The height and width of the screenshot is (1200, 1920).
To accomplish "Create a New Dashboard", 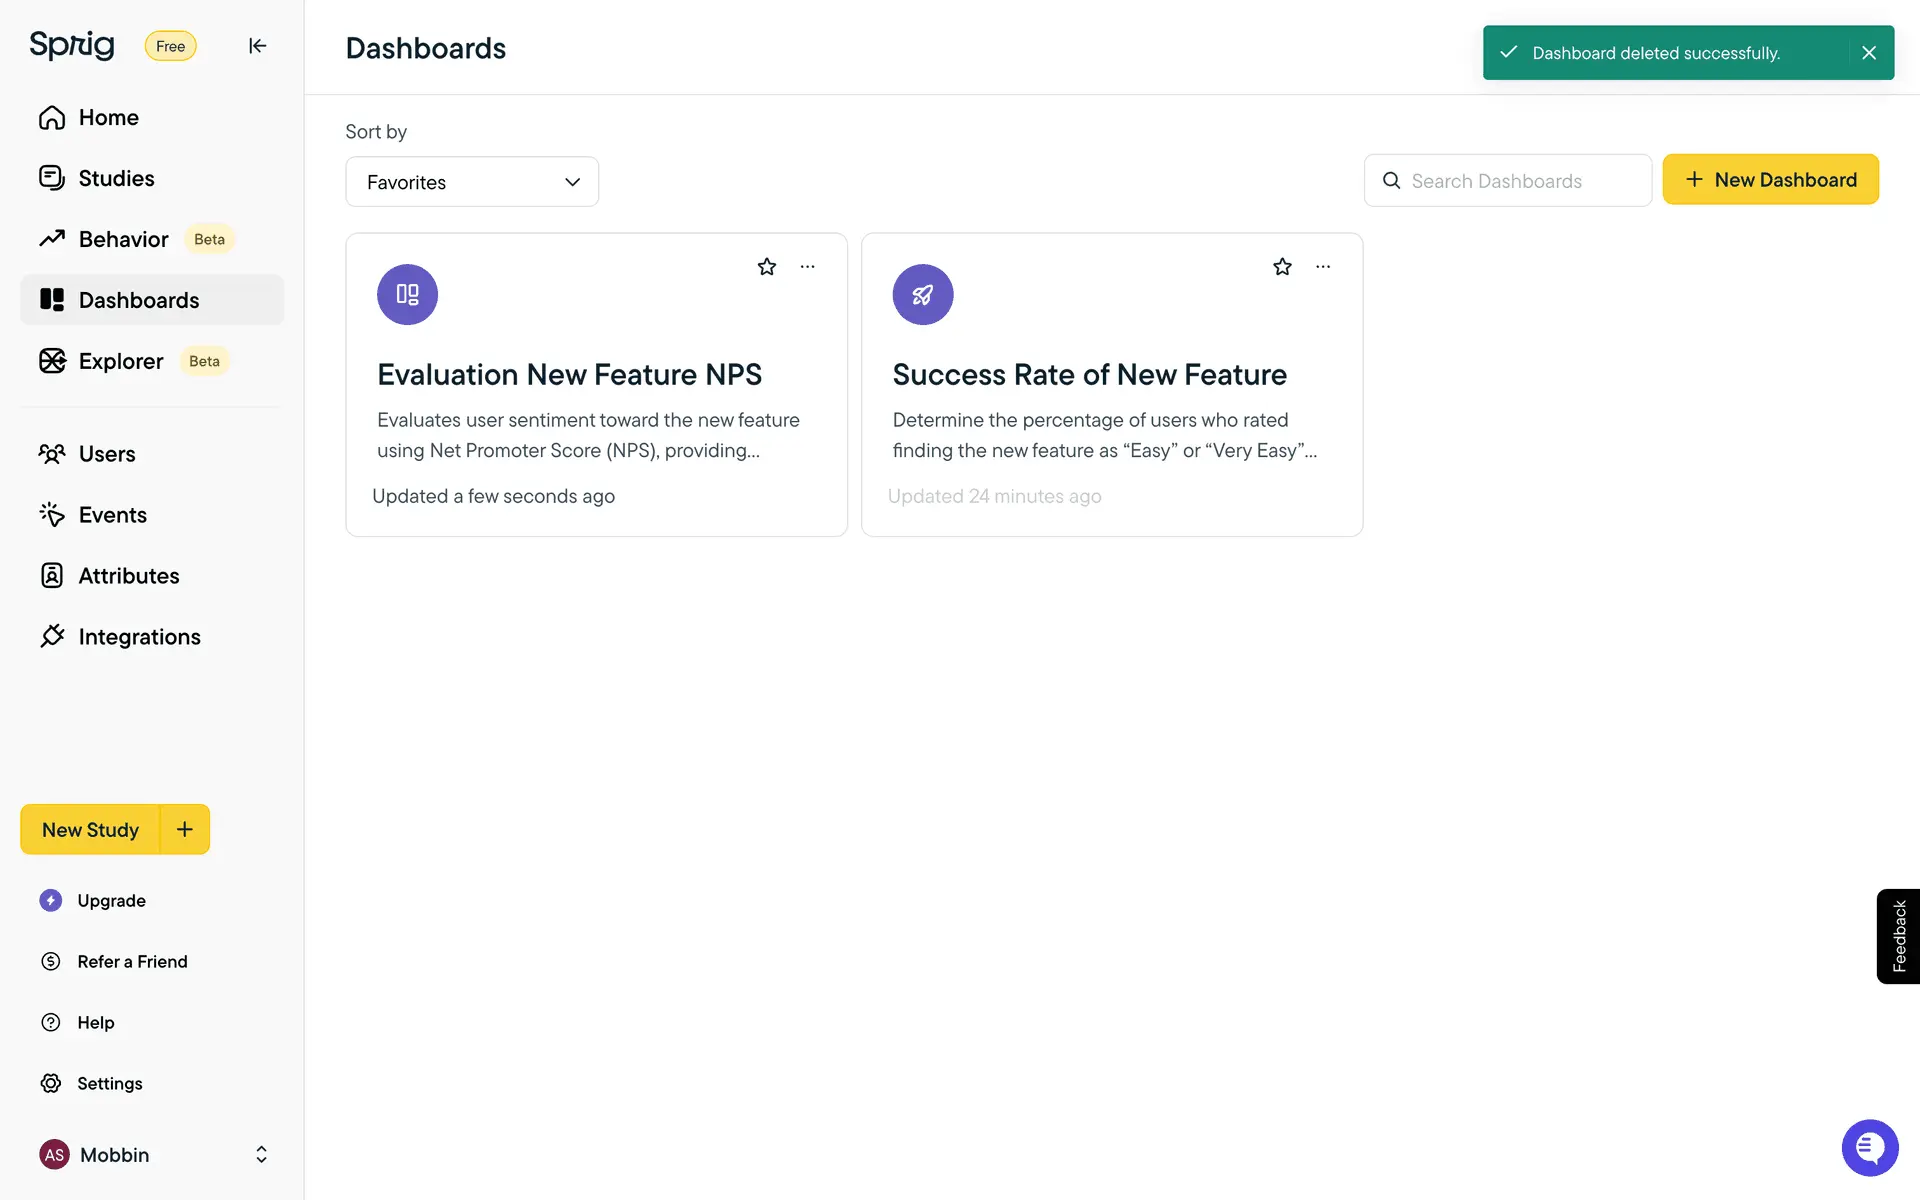I will click(1770, 180).
